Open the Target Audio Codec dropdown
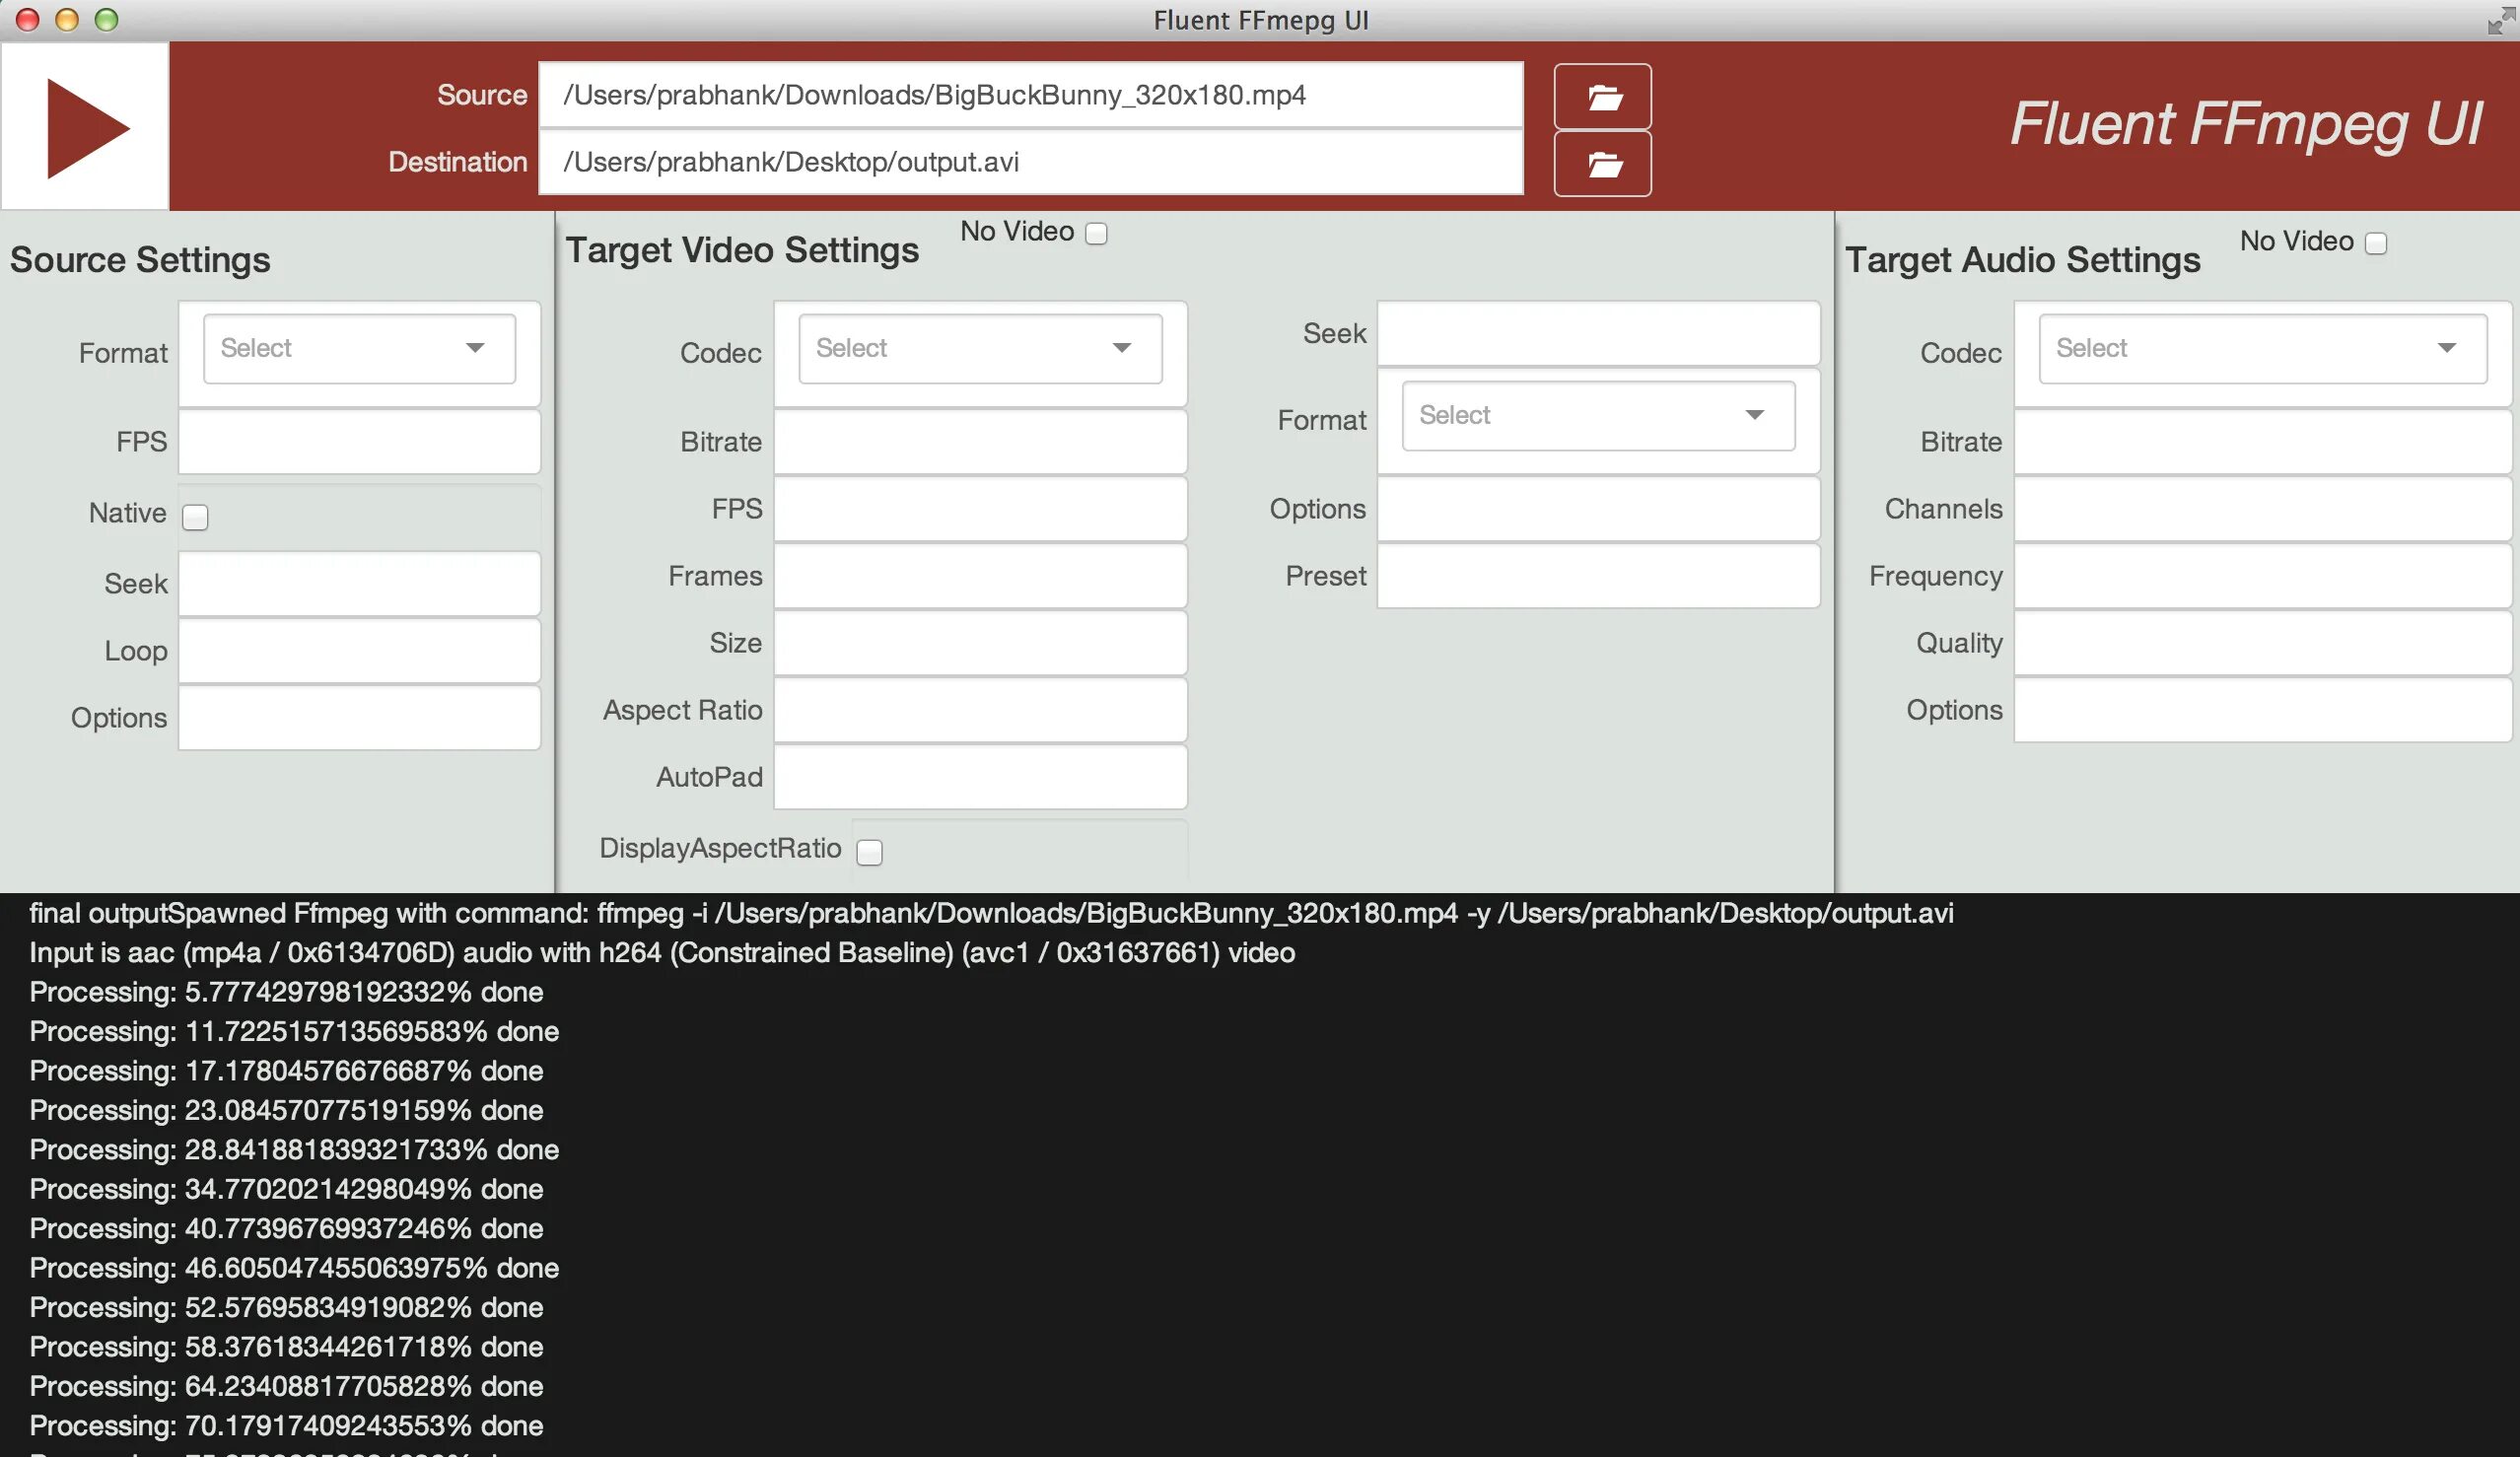This screenshot has width=2520, height=1457. [2262, 348]
